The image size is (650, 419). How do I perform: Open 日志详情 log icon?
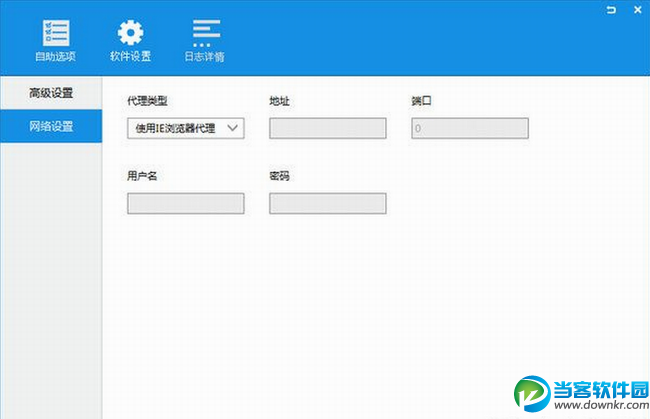point(206,33)
